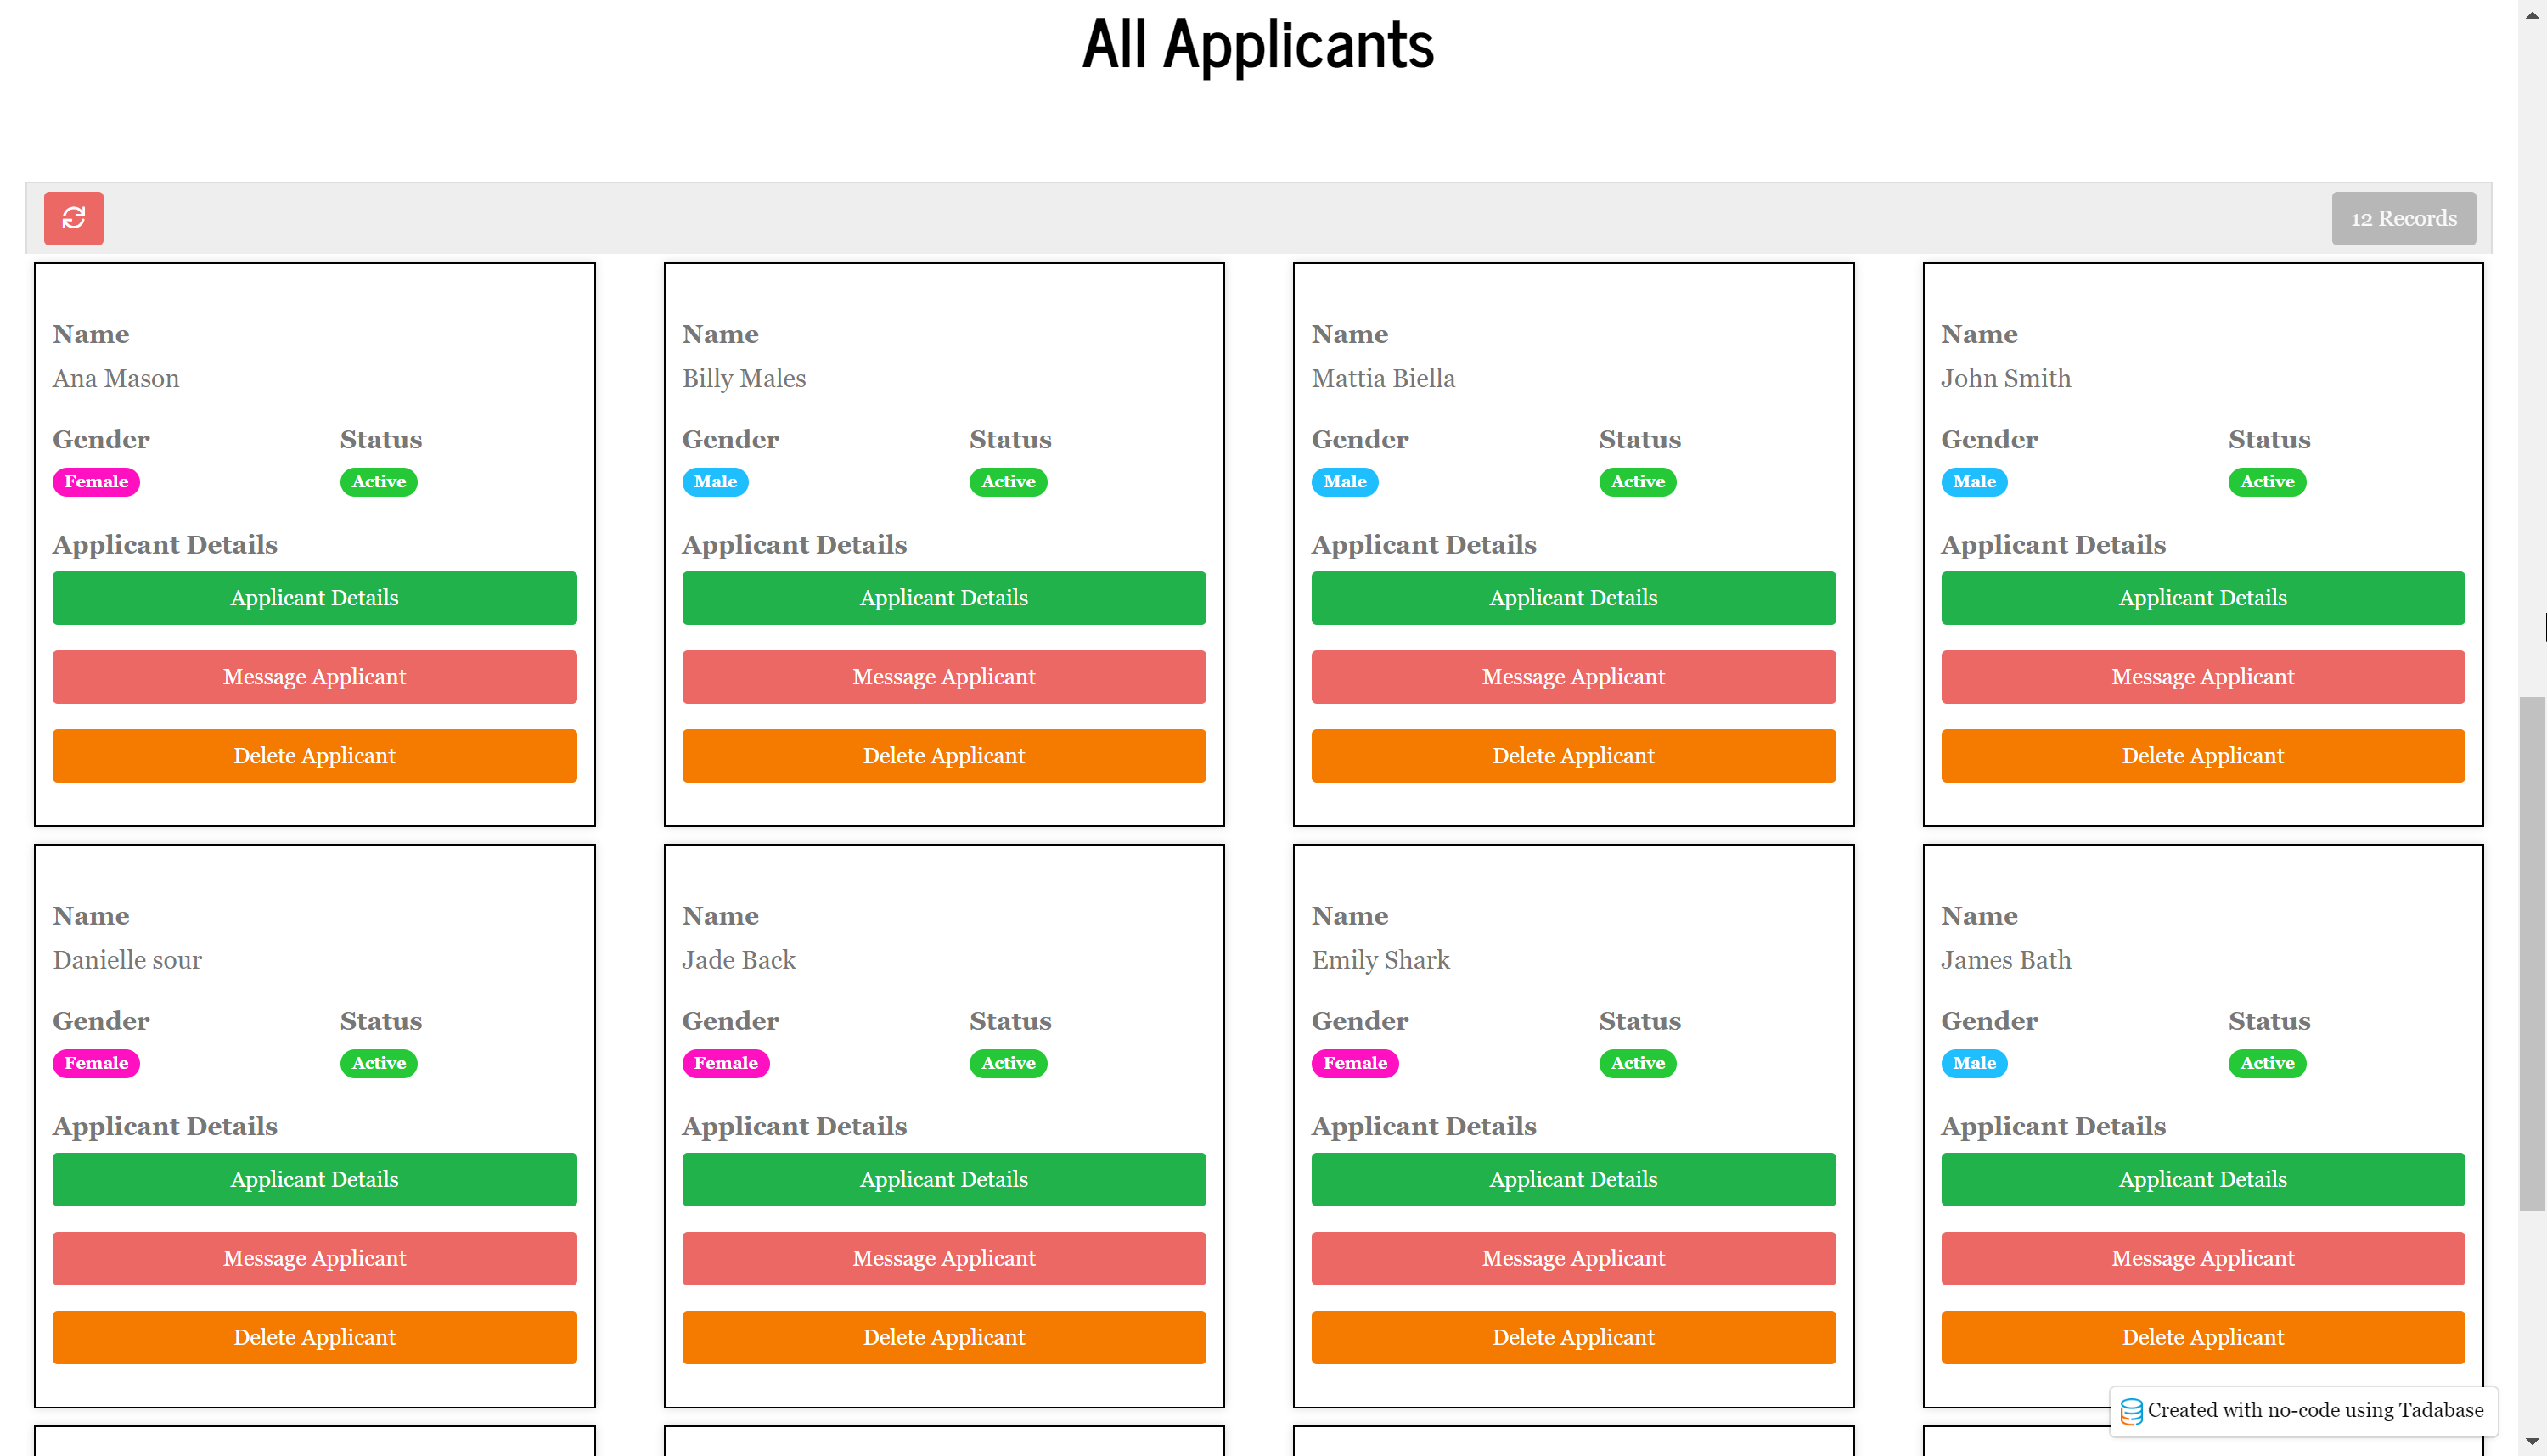Click the Male badge on Mattia Biella's card
2547x1456 pixels.
pyautogui.click(x=1345, y=482)
